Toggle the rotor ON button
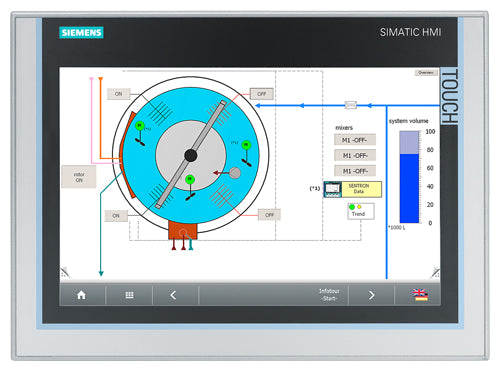The width and height of the screenshot is (500, 371). point(79,177)
